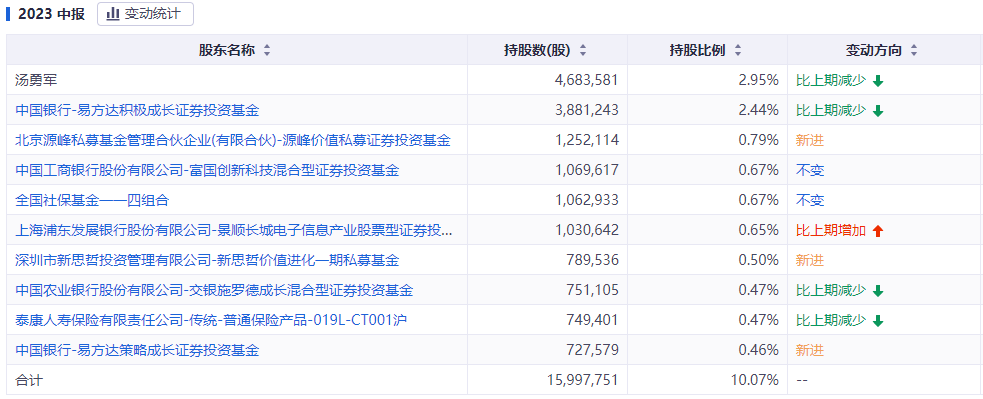Open the 变动统计 button
983x399 pixels.
[x=145, y=14]
